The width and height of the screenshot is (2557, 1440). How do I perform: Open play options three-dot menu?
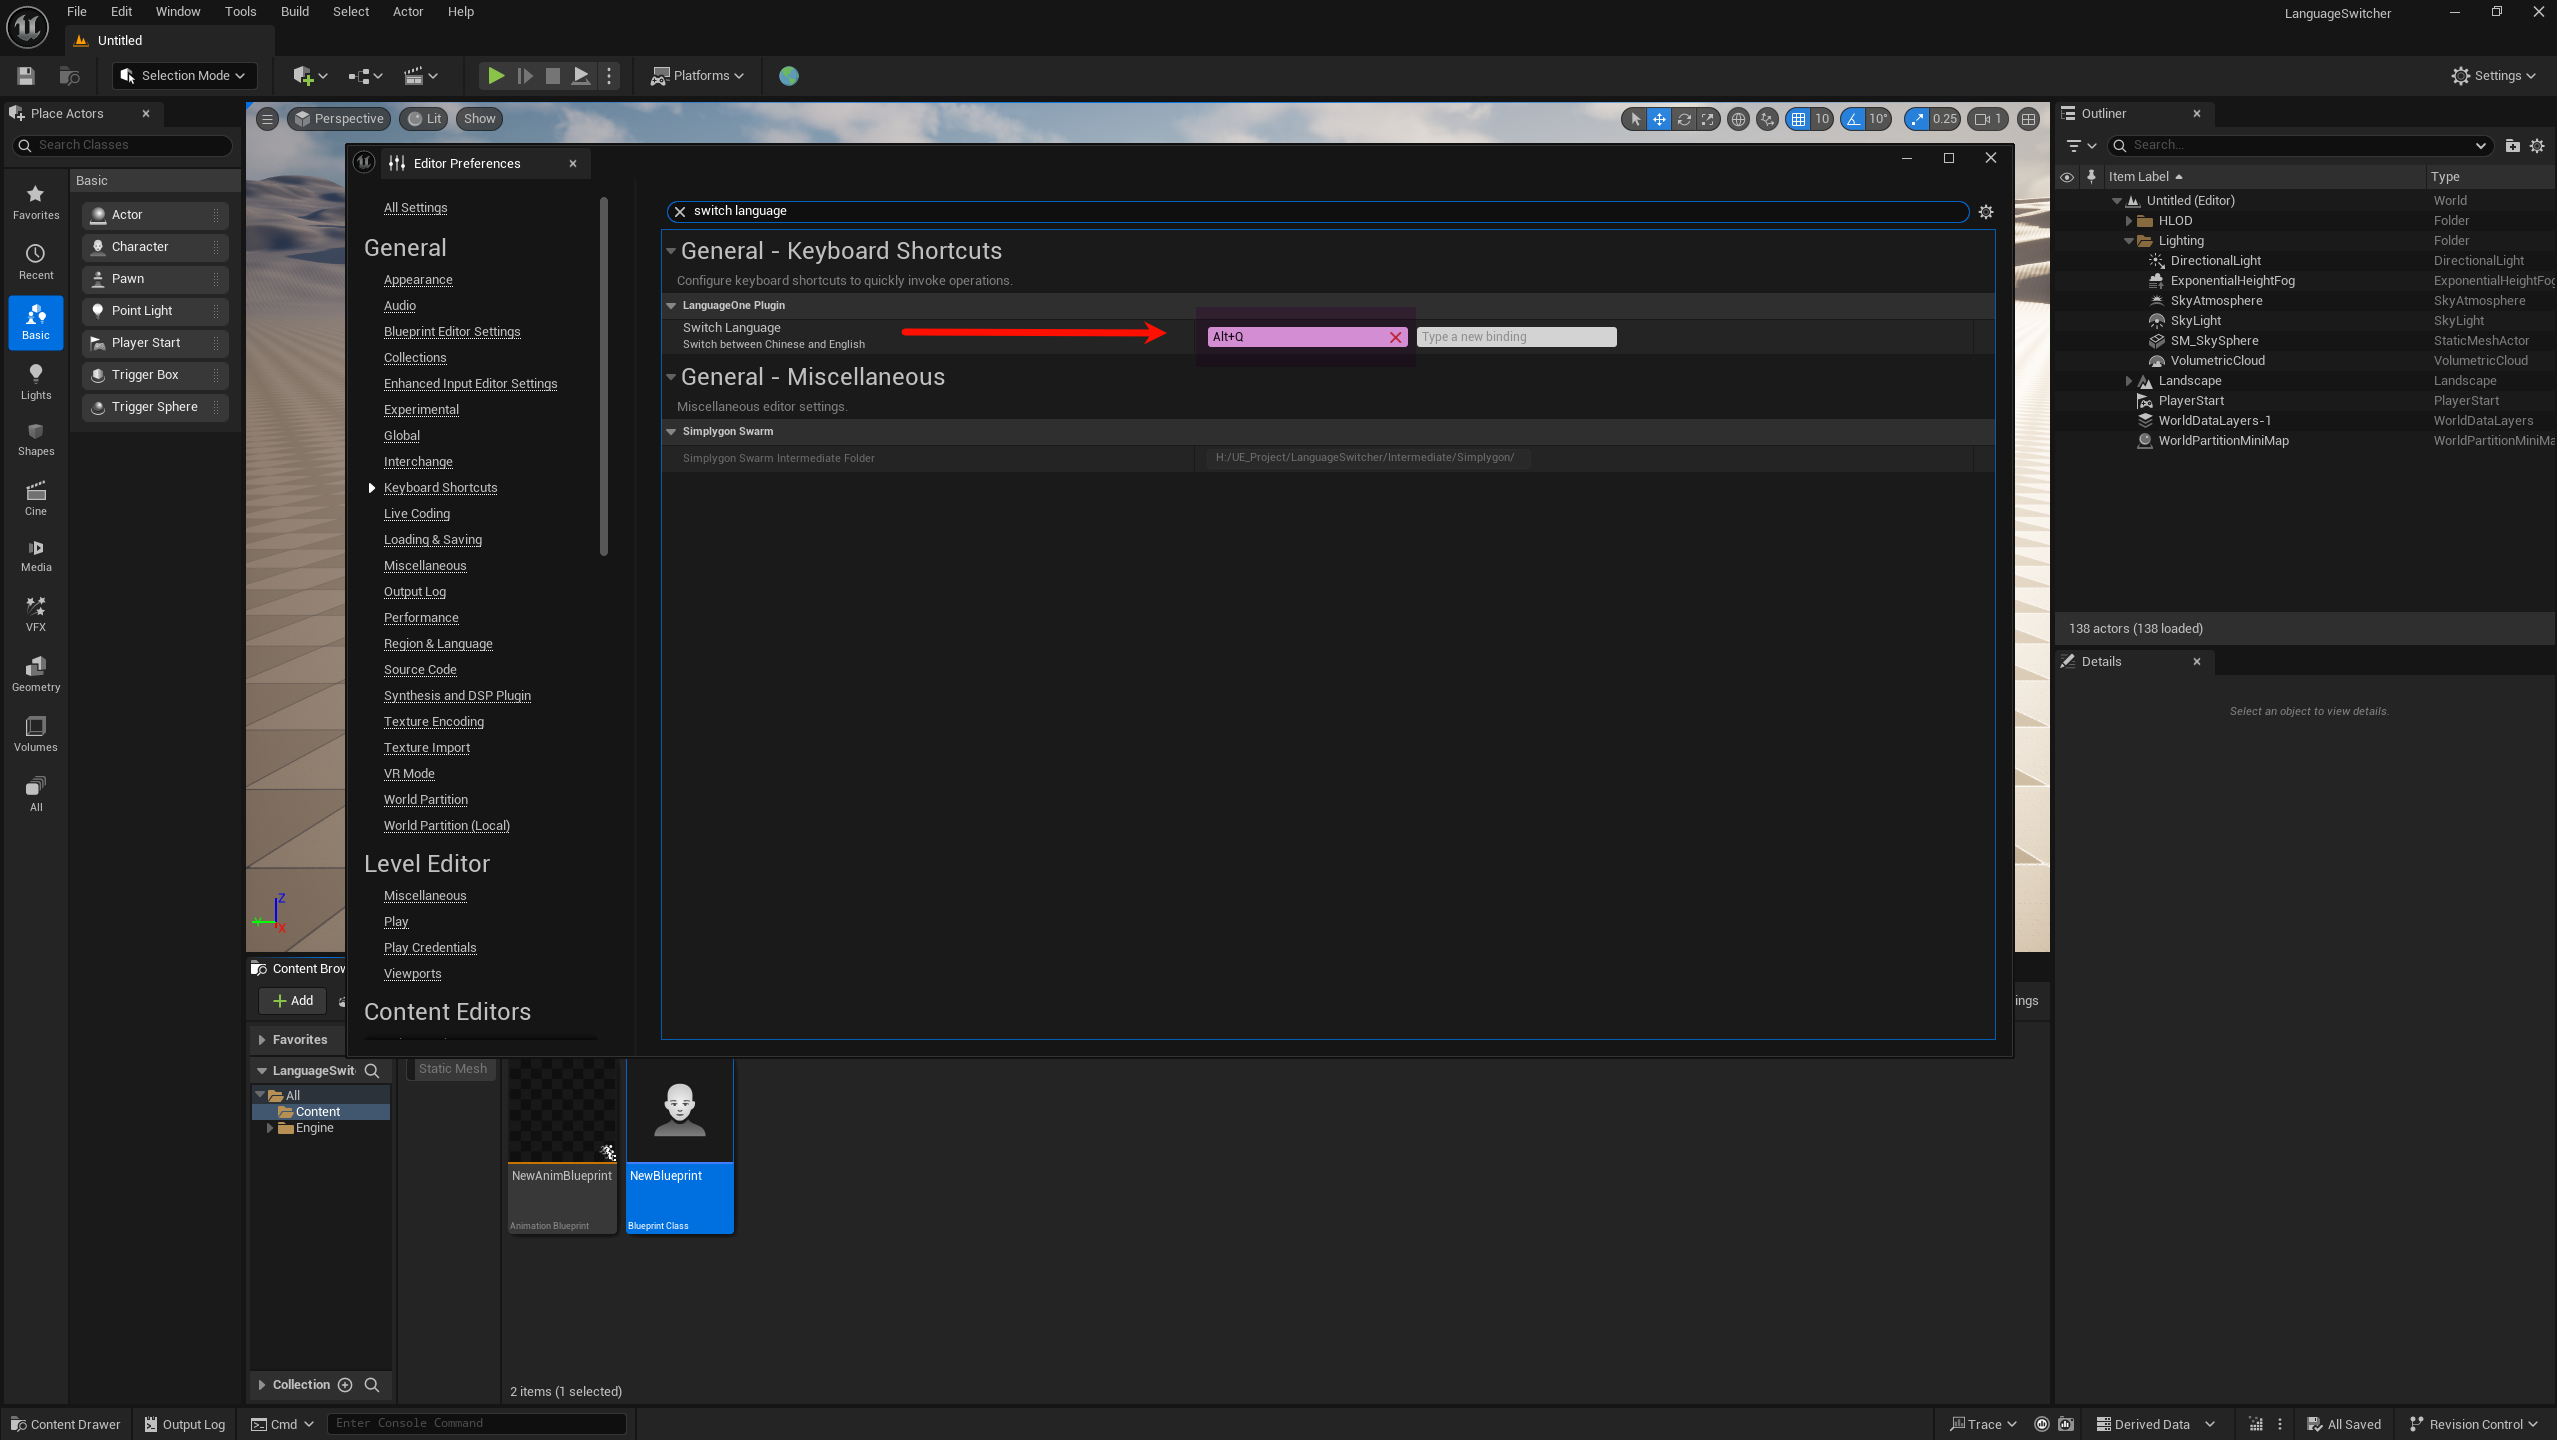(x=608, y=75)
